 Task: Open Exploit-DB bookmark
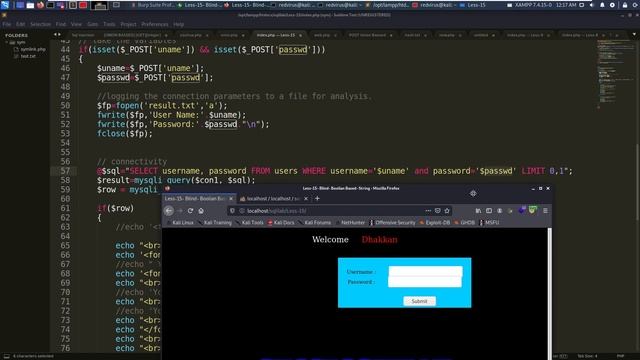[435, 222]
